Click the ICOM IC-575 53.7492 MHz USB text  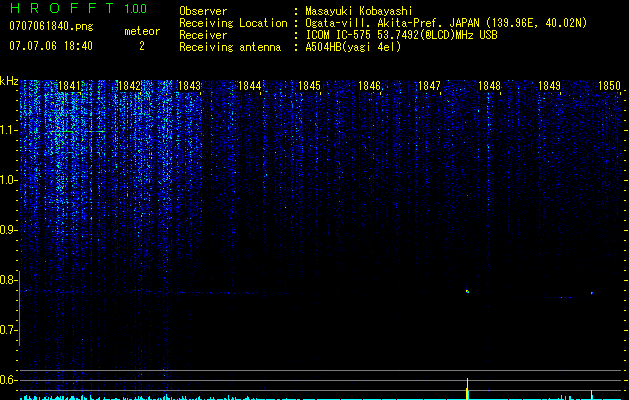pos(401,35)
